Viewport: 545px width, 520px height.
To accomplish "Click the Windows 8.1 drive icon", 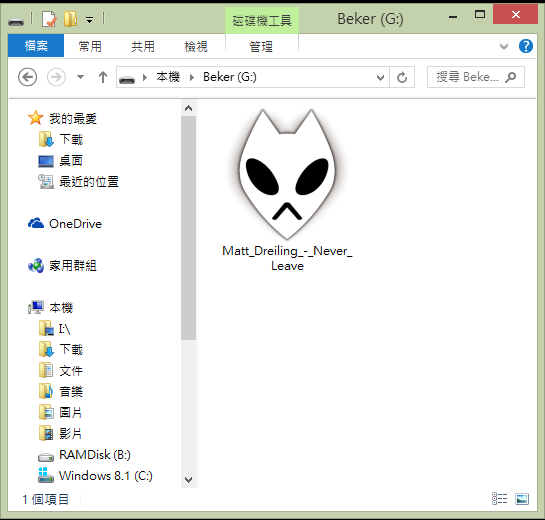I will (46, 476).
